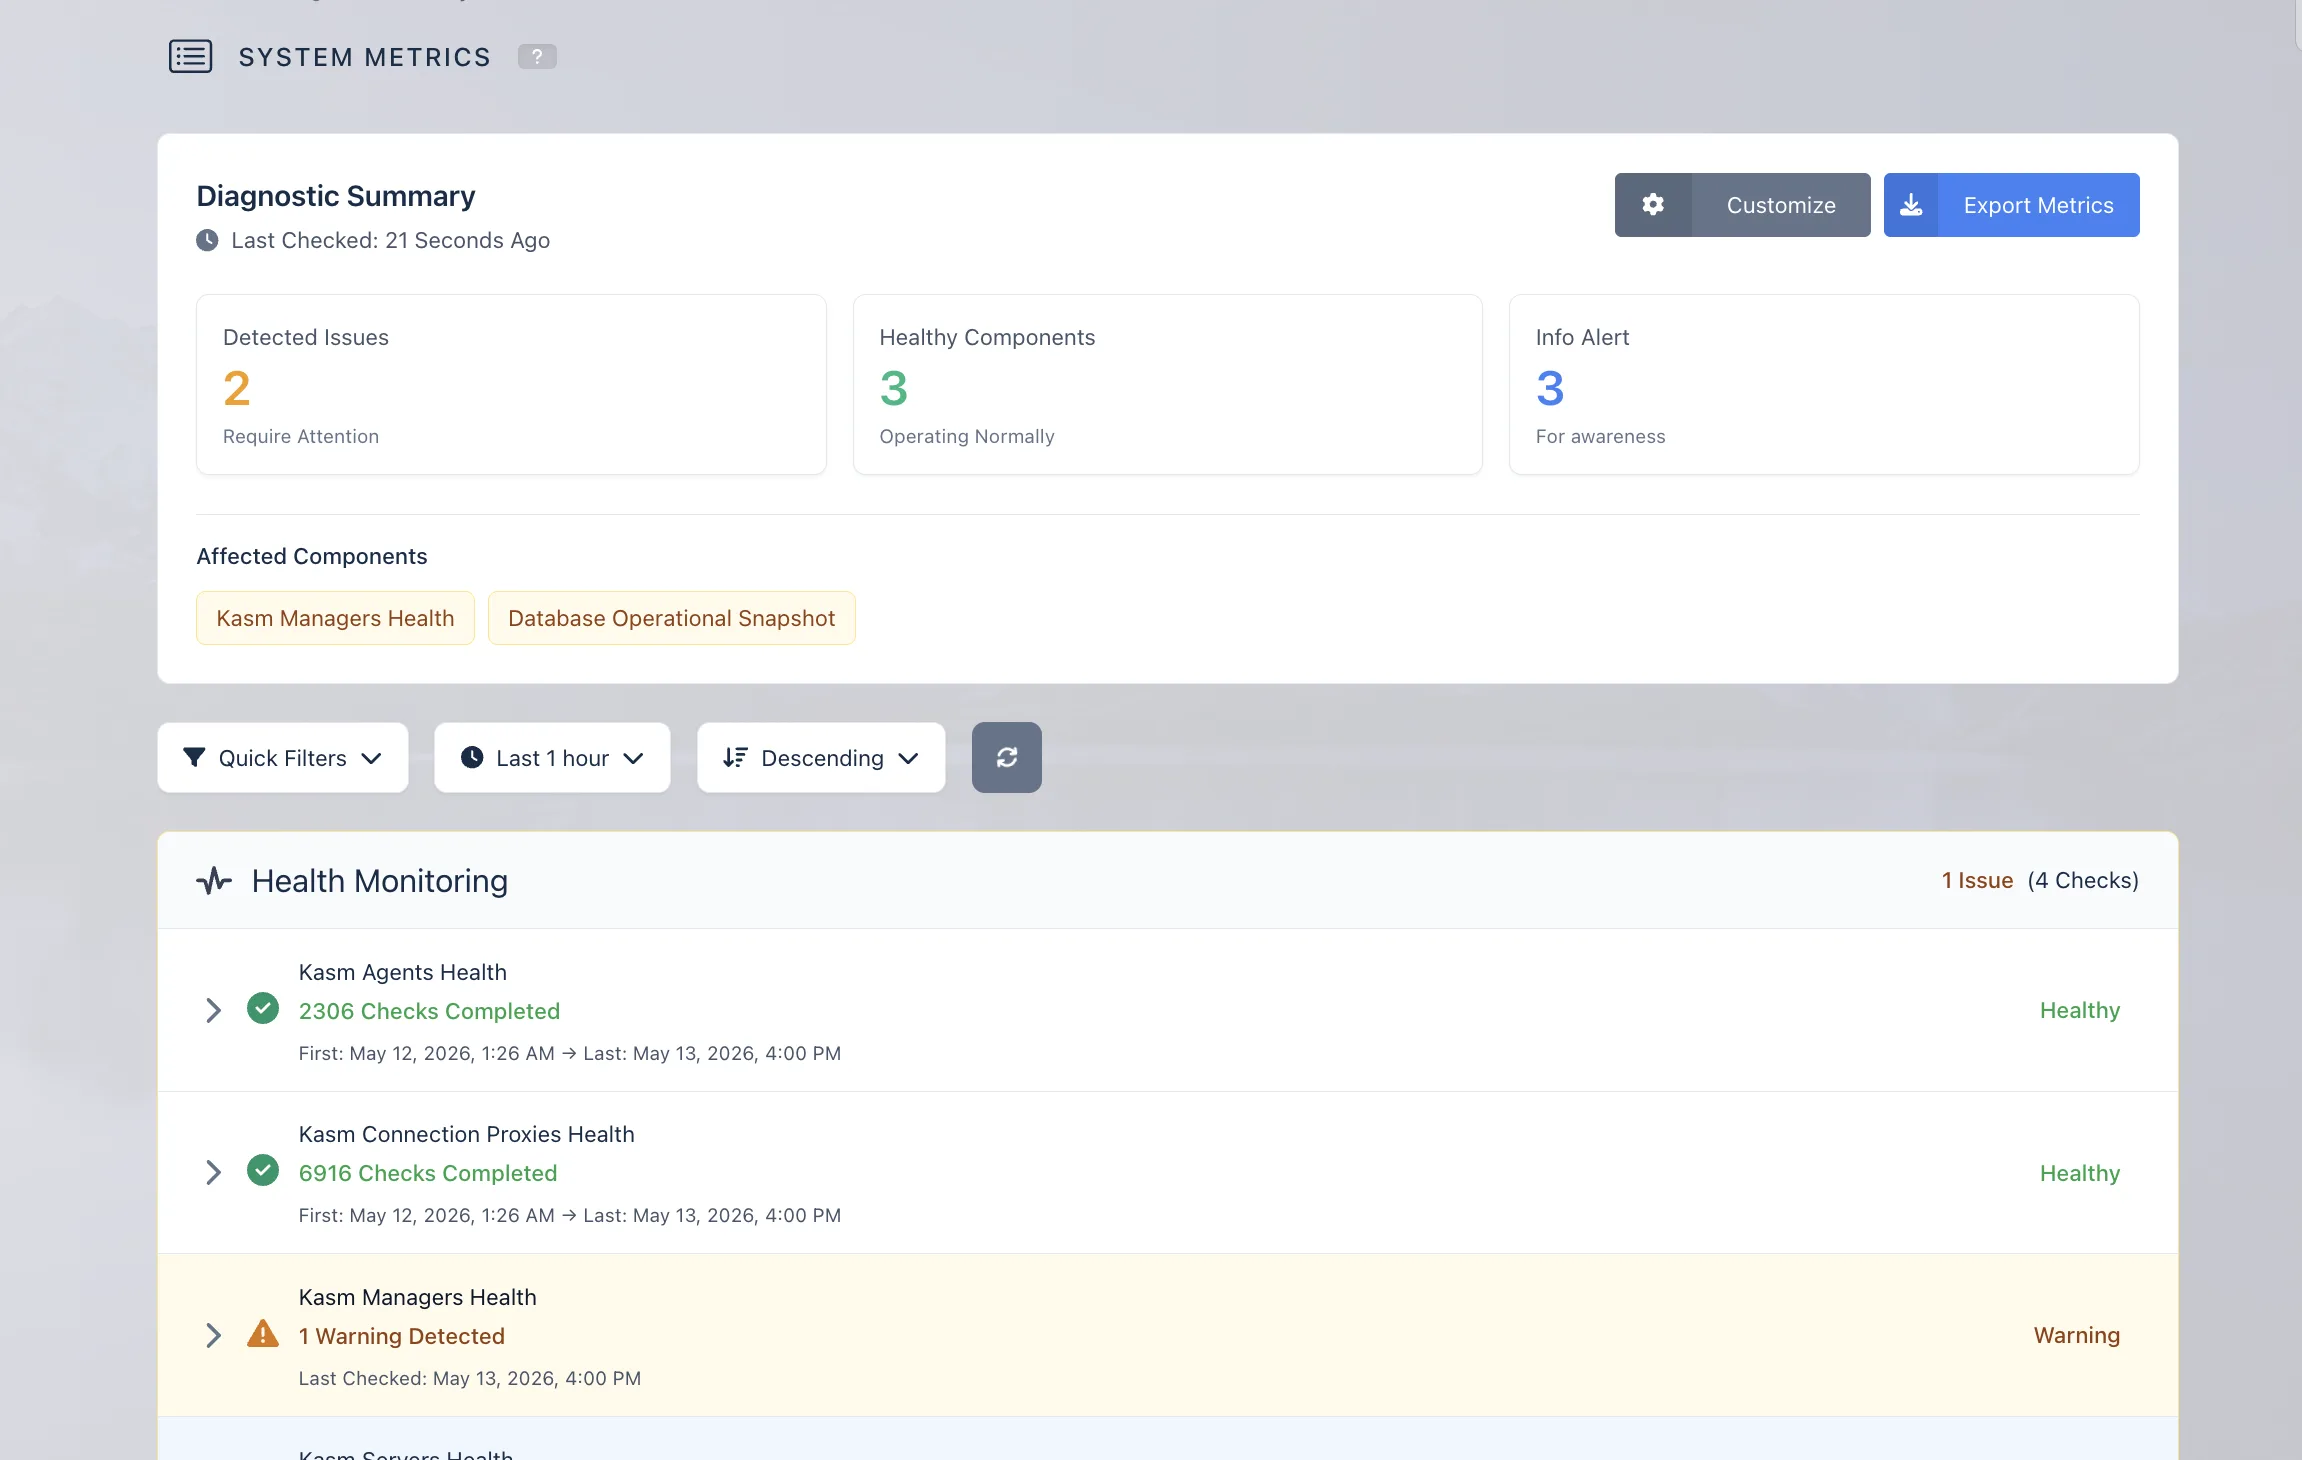Click the clock icon in time range selector
Image resolution: width=2302 pixels, height=1460 pixels.
(x=472, y=758)
